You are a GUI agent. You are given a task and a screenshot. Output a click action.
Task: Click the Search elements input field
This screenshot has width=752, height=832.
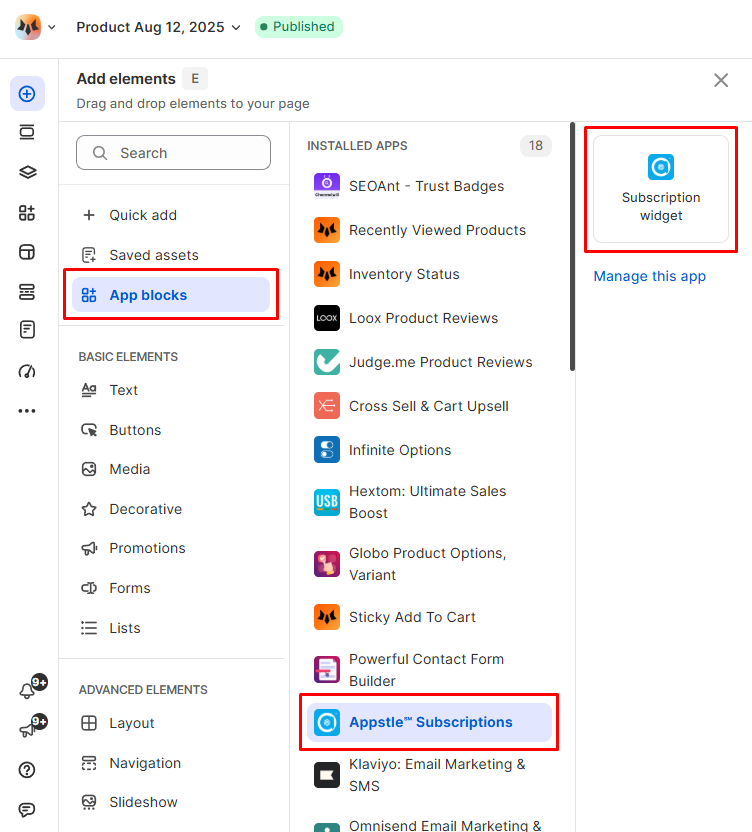(174, 153)
